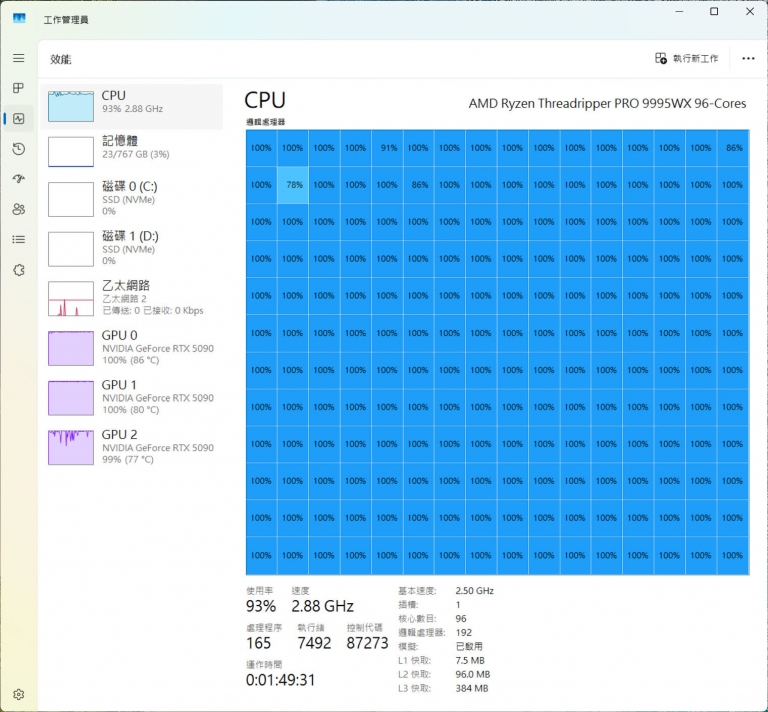Image resolution: width=768 pixels, height=712 pixels.
Task: Go to the Processes page icon
Action: pos(18,88)
